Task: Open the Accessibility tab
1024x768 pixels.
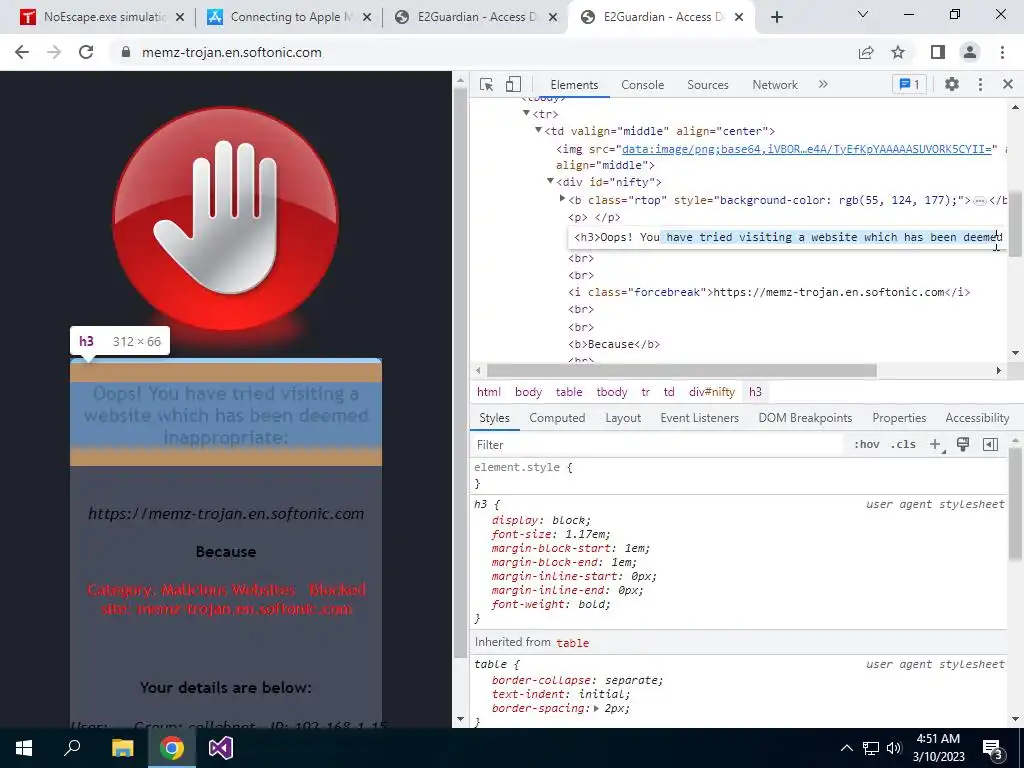Action: point(977,418)
